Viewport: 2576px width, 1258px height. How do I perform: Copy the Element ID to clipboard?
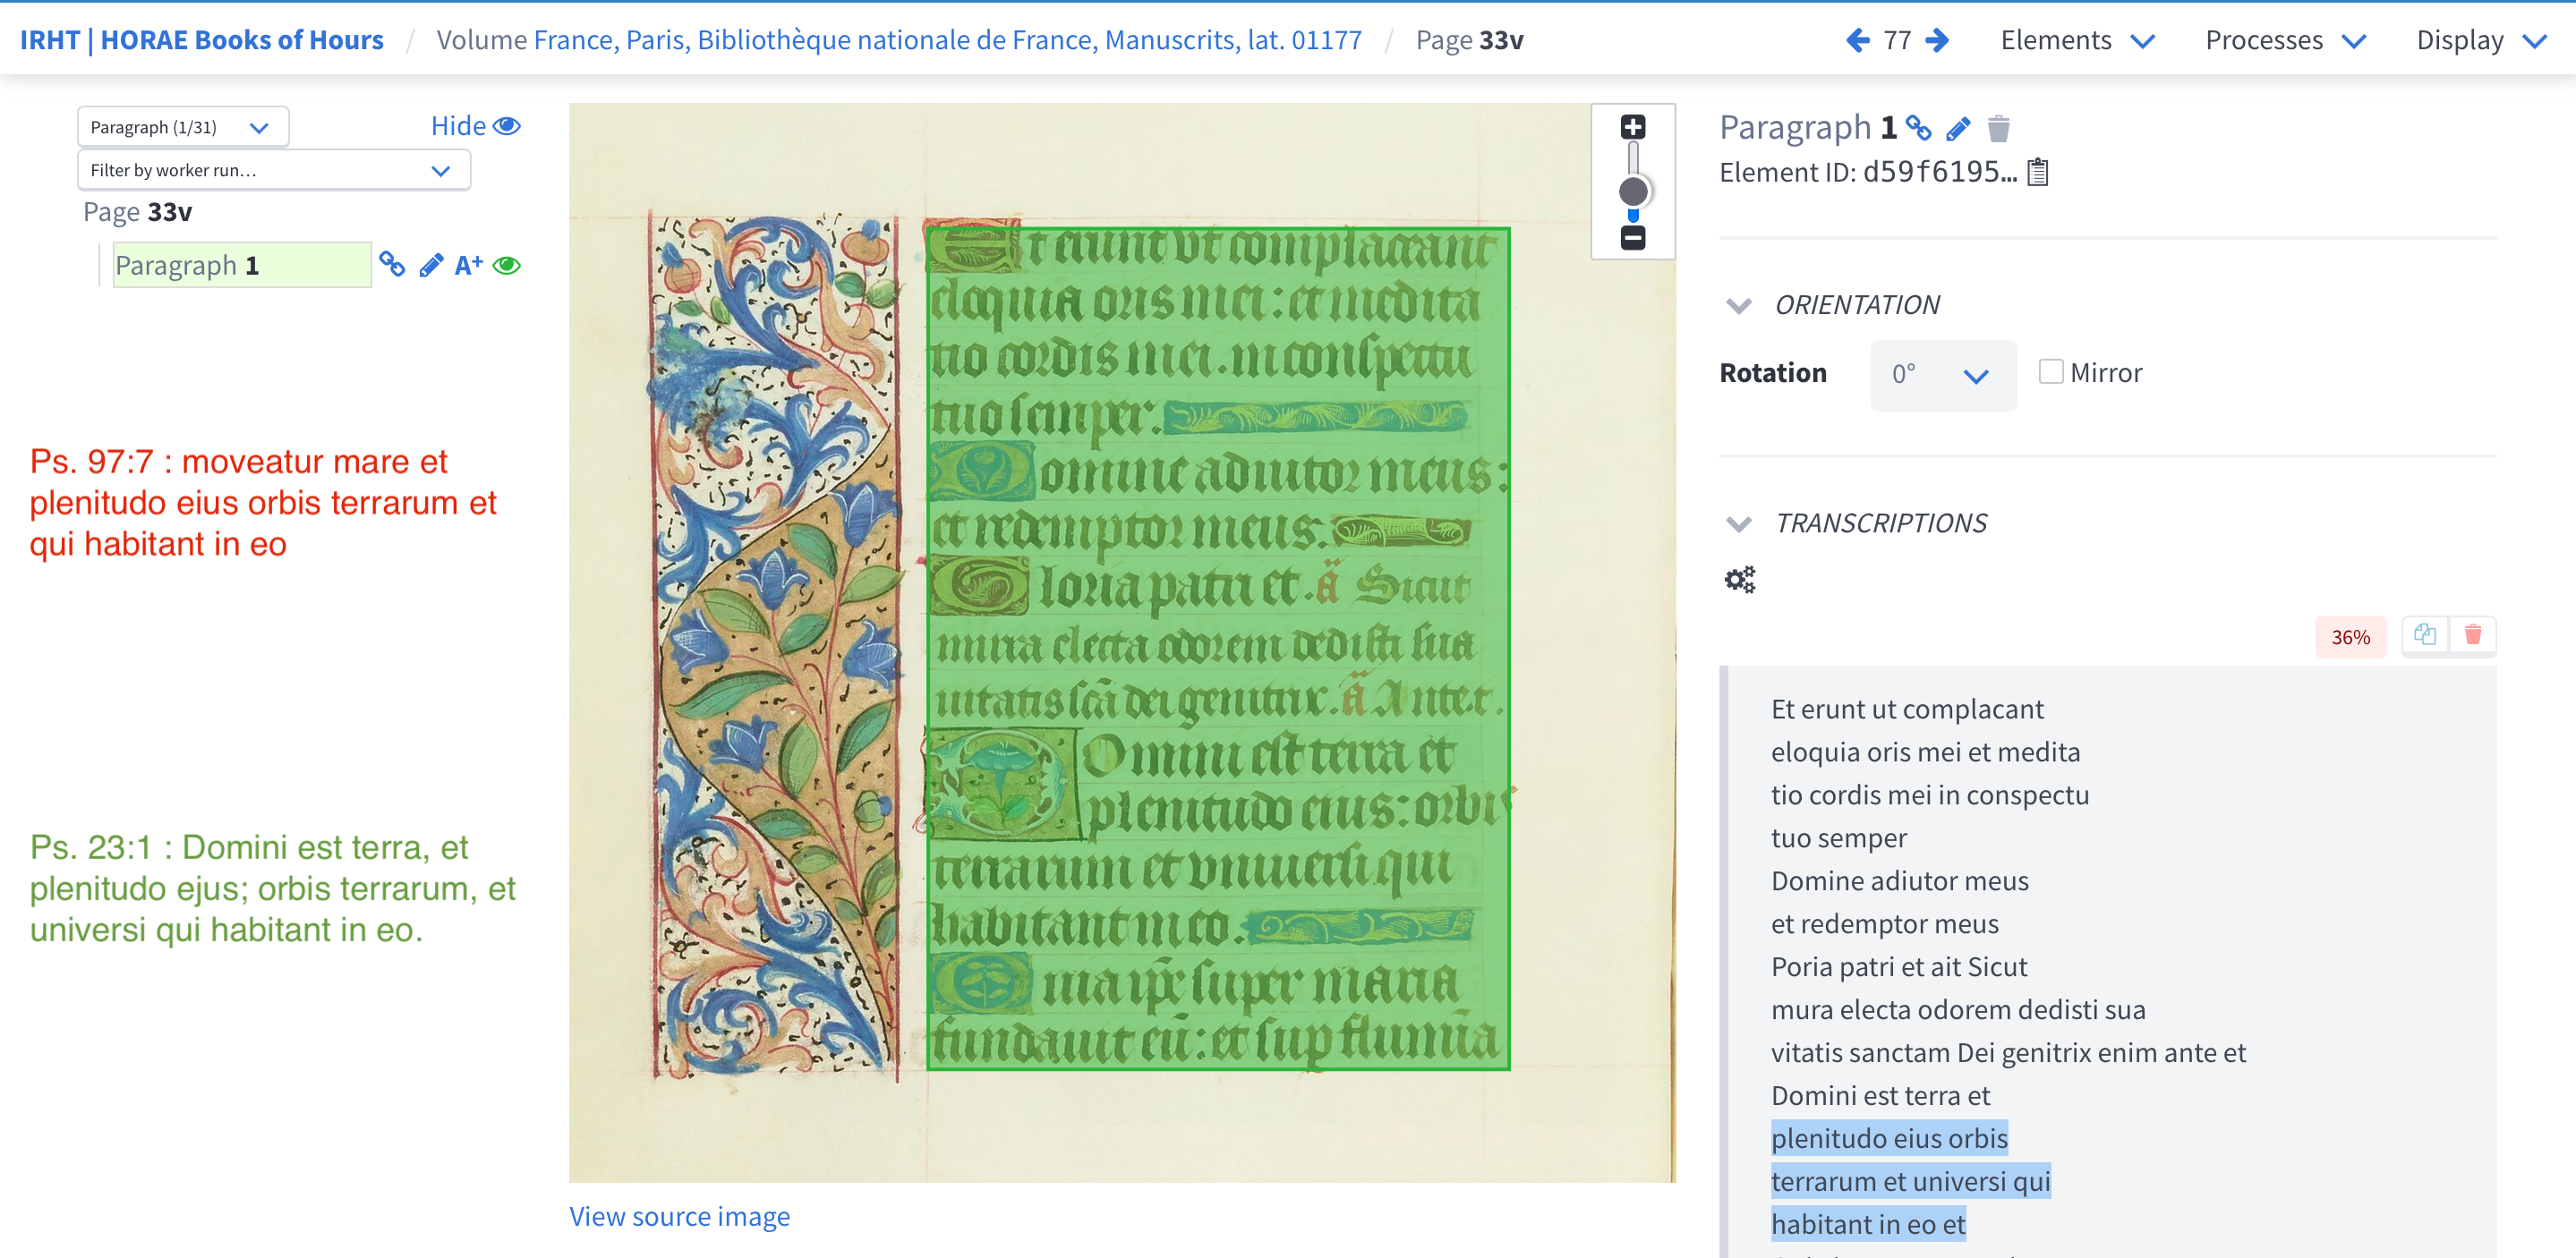click(2038, 172)
